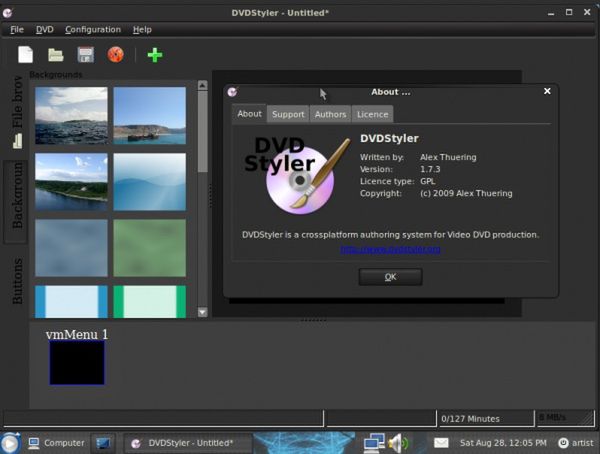This screenshot has width=600, height=454.
Task: Click the GPL licence type value
Action: [x=427, y=181]
